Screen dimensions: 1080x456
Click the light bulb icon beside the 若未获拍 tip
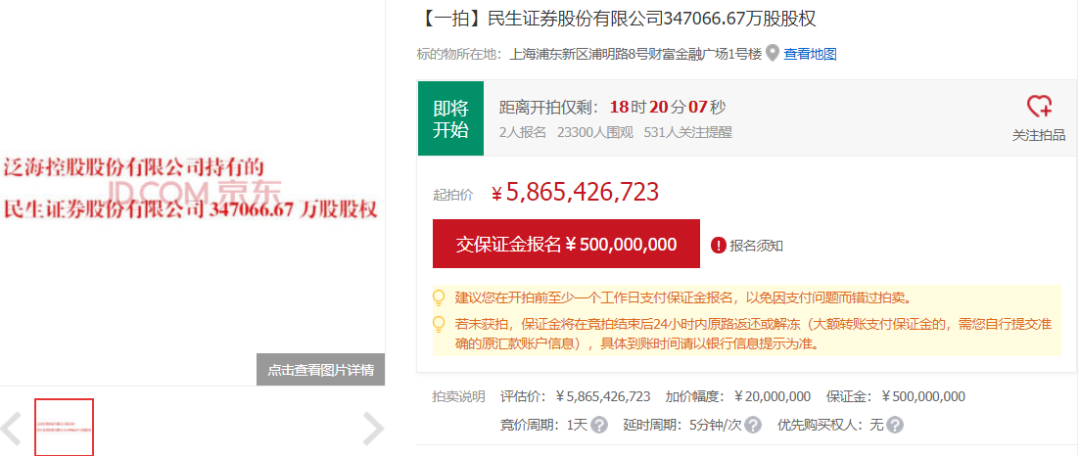pos(438,324)
